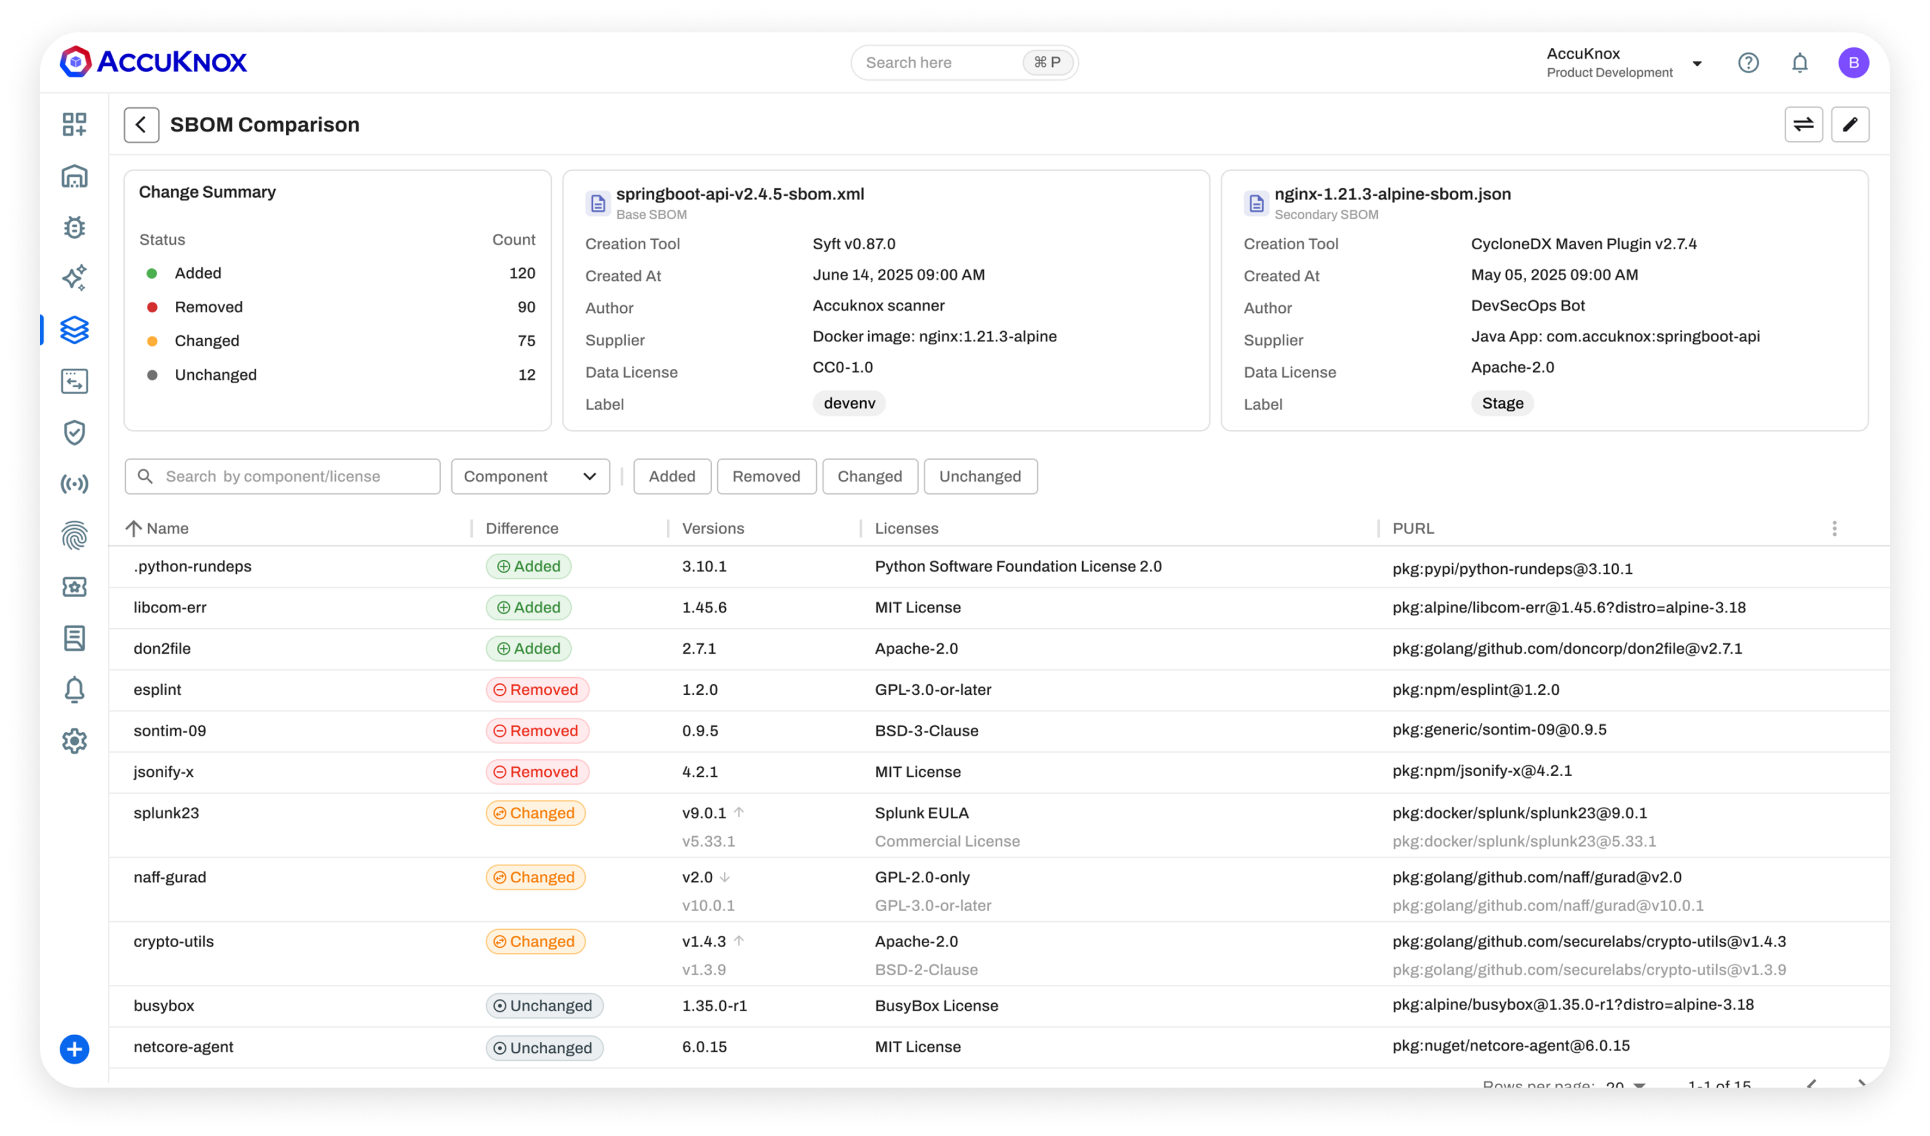Toggle the Added filter chip
Viewport: 1930px width, 1136px height.
click(672, 476)
